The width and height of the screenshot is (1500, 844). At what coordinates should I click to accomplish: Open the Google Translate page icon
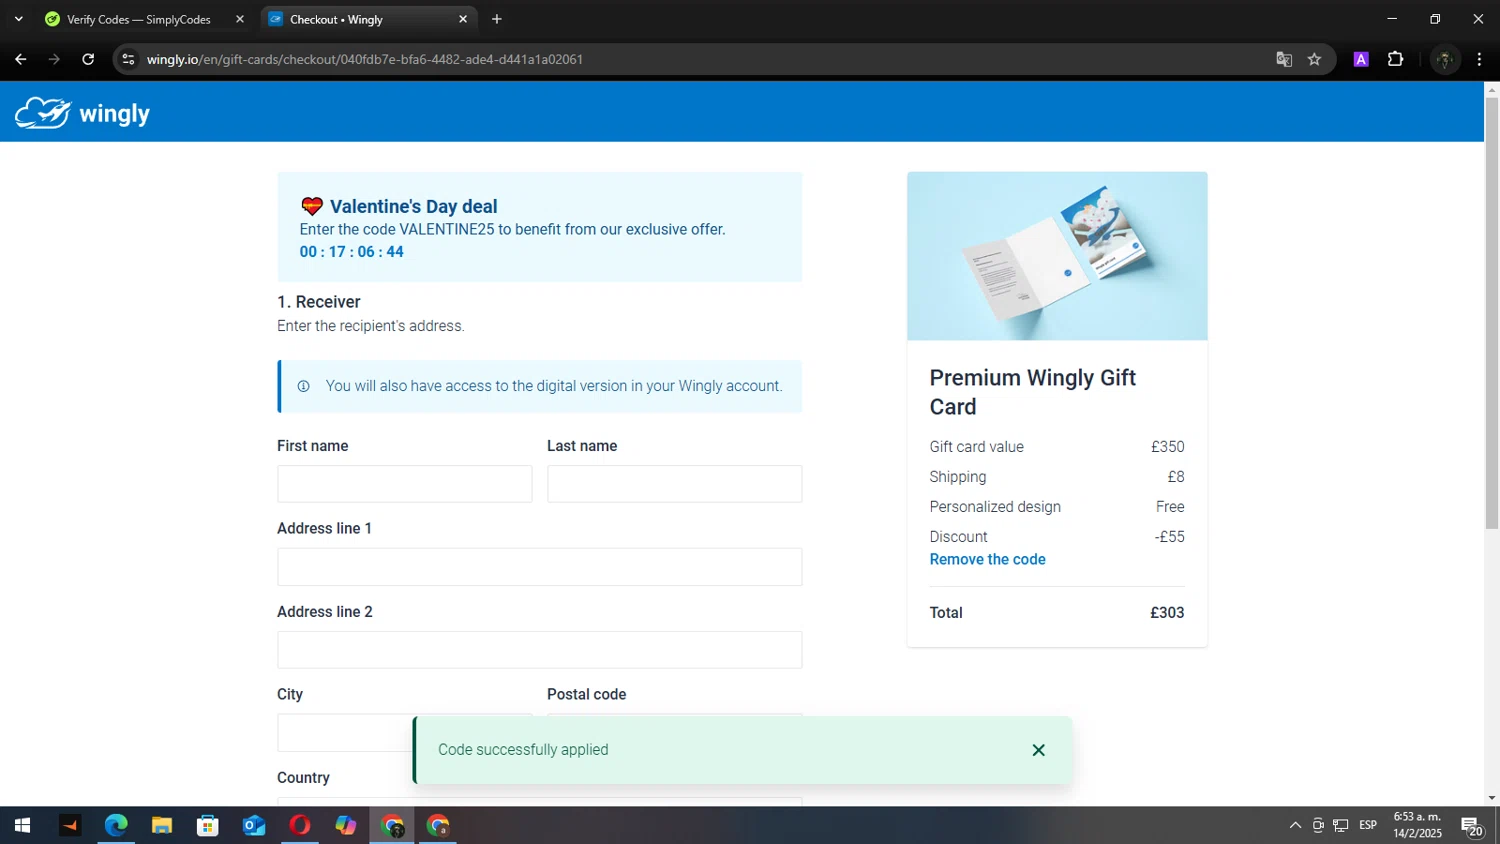pyautogui.click(x=1284, y=59)
